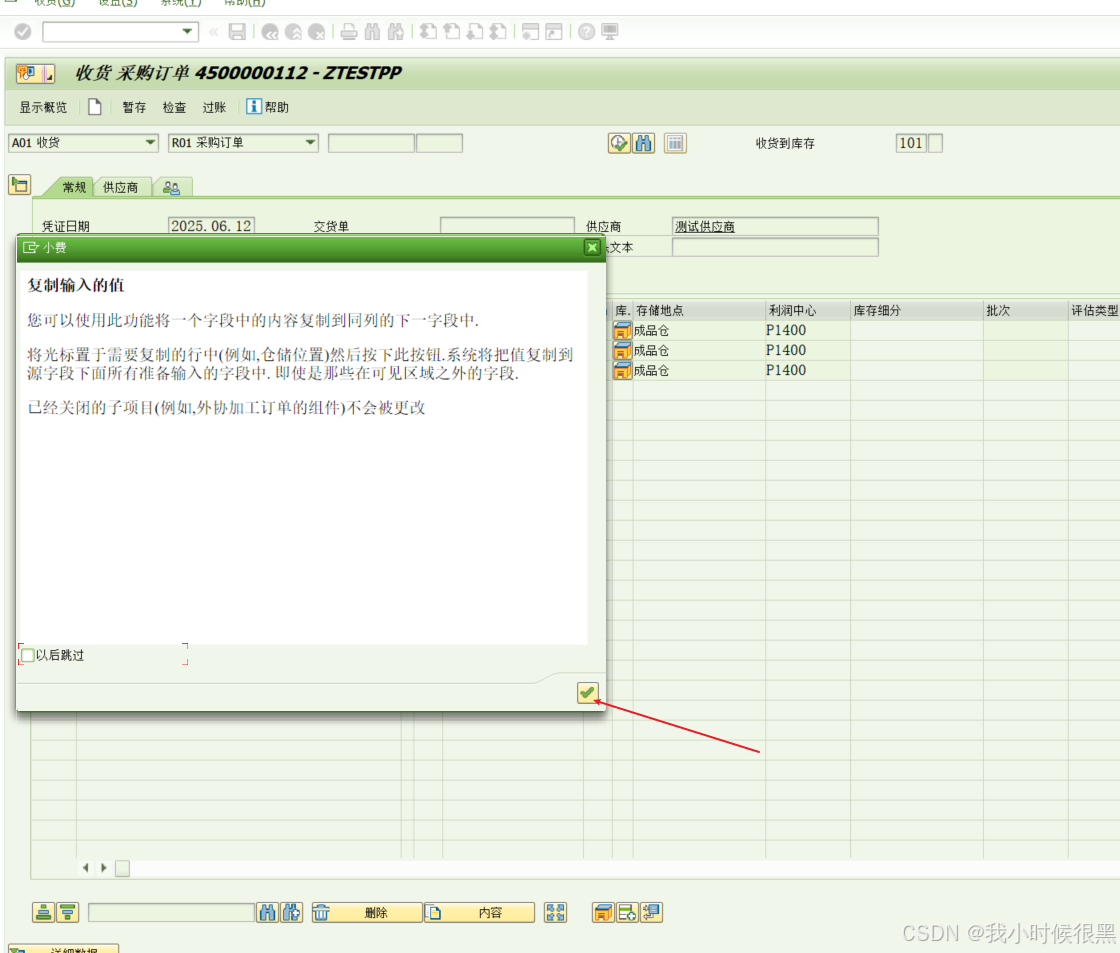Click the Find Next binoculars icon
The image size is (1120, 953).
tap(396, 31)
